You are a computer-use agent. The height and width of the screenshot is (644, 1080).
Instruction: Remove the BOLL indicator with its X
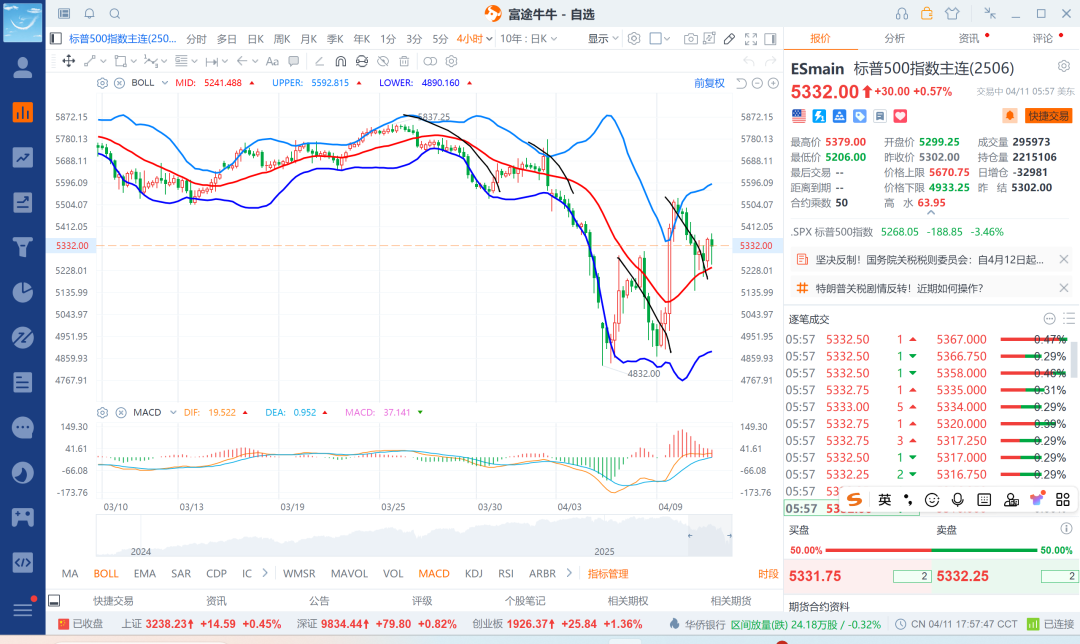(119, 83)
